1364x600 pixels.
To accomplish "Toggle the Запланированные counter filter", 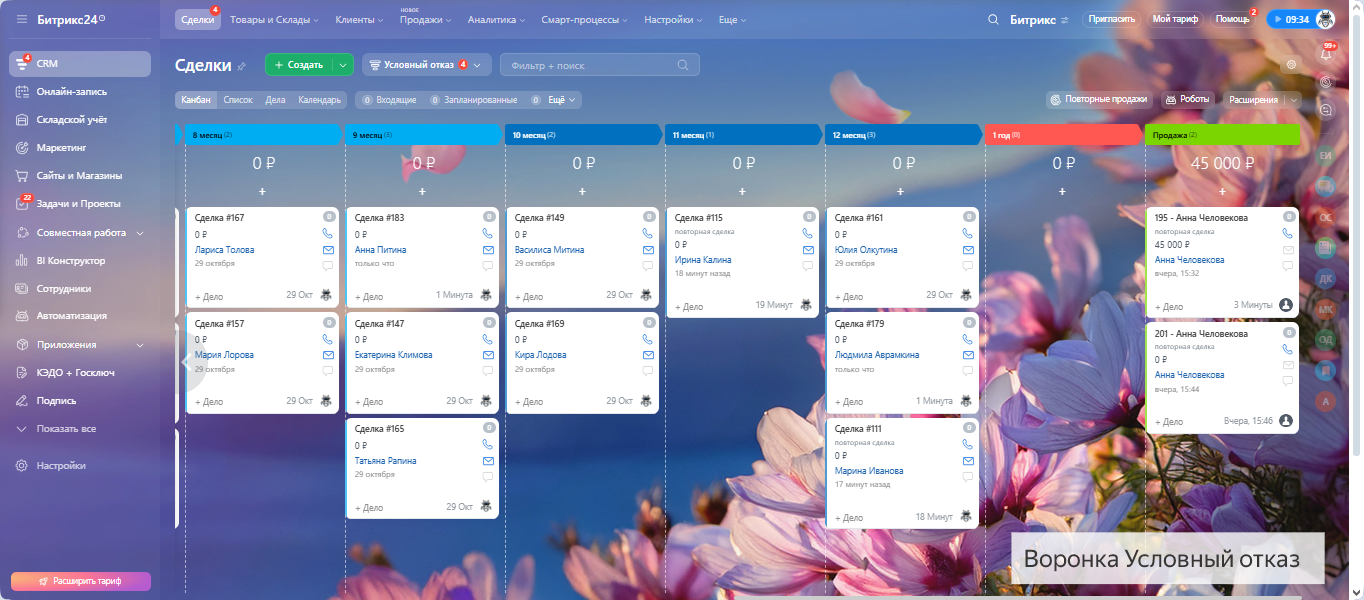I will tap(473, 100).
